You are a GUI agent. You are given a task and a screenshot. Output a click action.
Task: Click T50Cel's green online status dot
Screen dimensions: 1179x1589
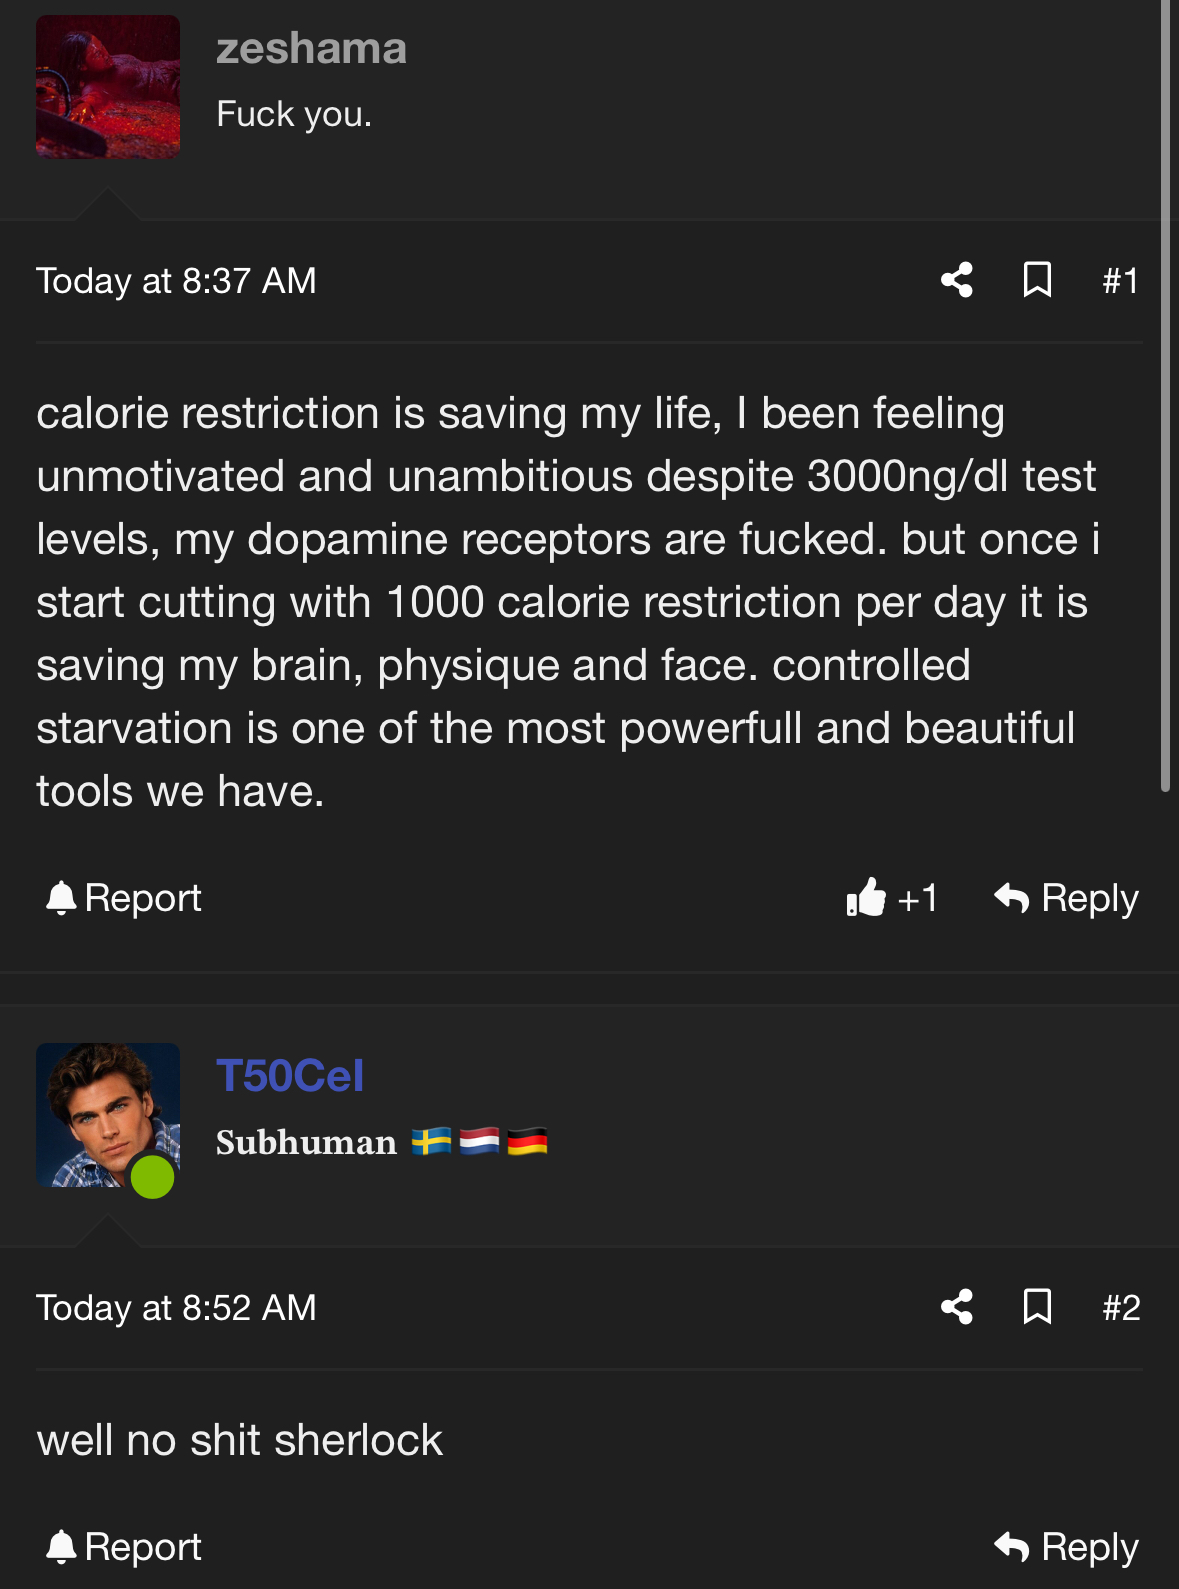click(x=153, y=1176)
